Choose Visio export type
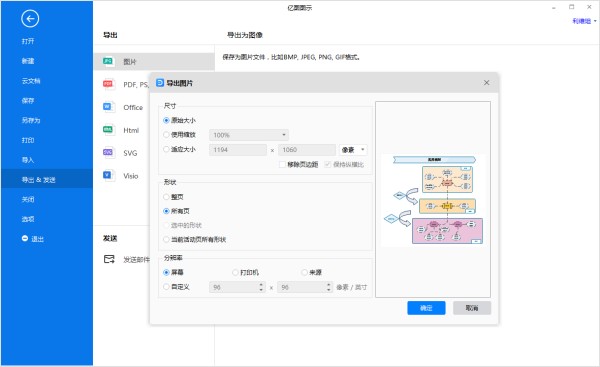 [x=130, y=176]
